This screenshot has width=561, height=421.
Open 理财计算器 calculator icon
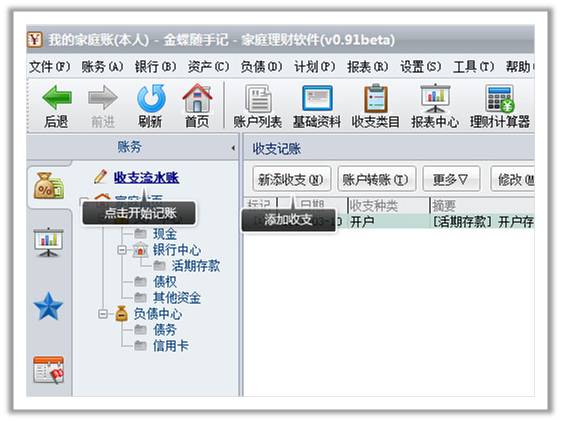[x=500, y=98]
